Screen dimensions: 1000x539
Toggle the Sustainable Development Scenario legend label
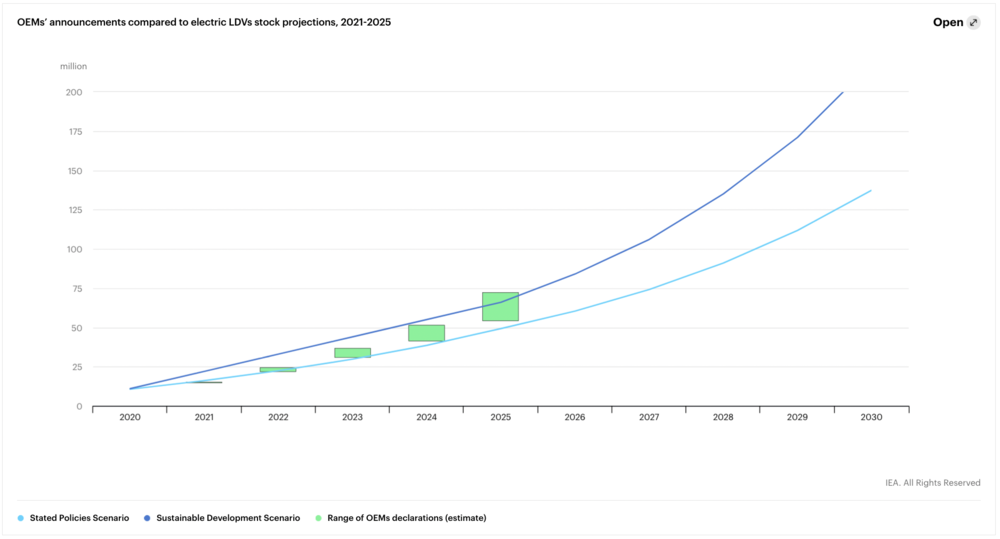[x=228, y=518]
